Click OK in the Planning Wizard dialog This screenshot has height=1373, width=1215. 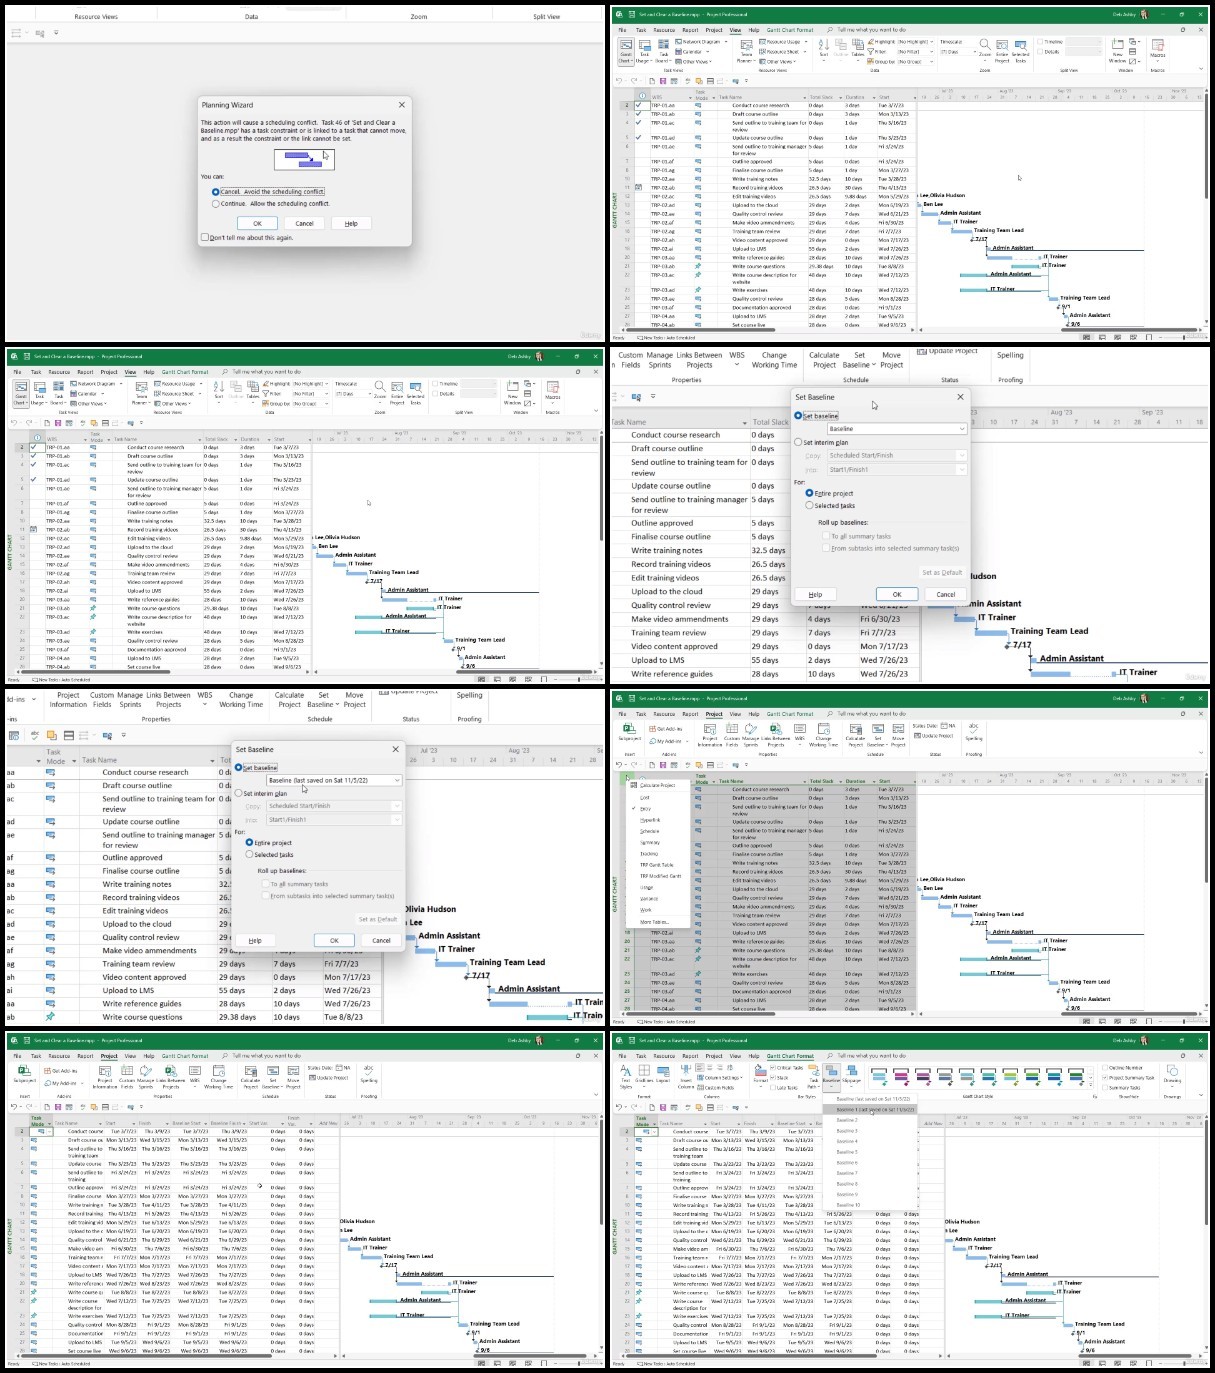click(x=257, y=223)
